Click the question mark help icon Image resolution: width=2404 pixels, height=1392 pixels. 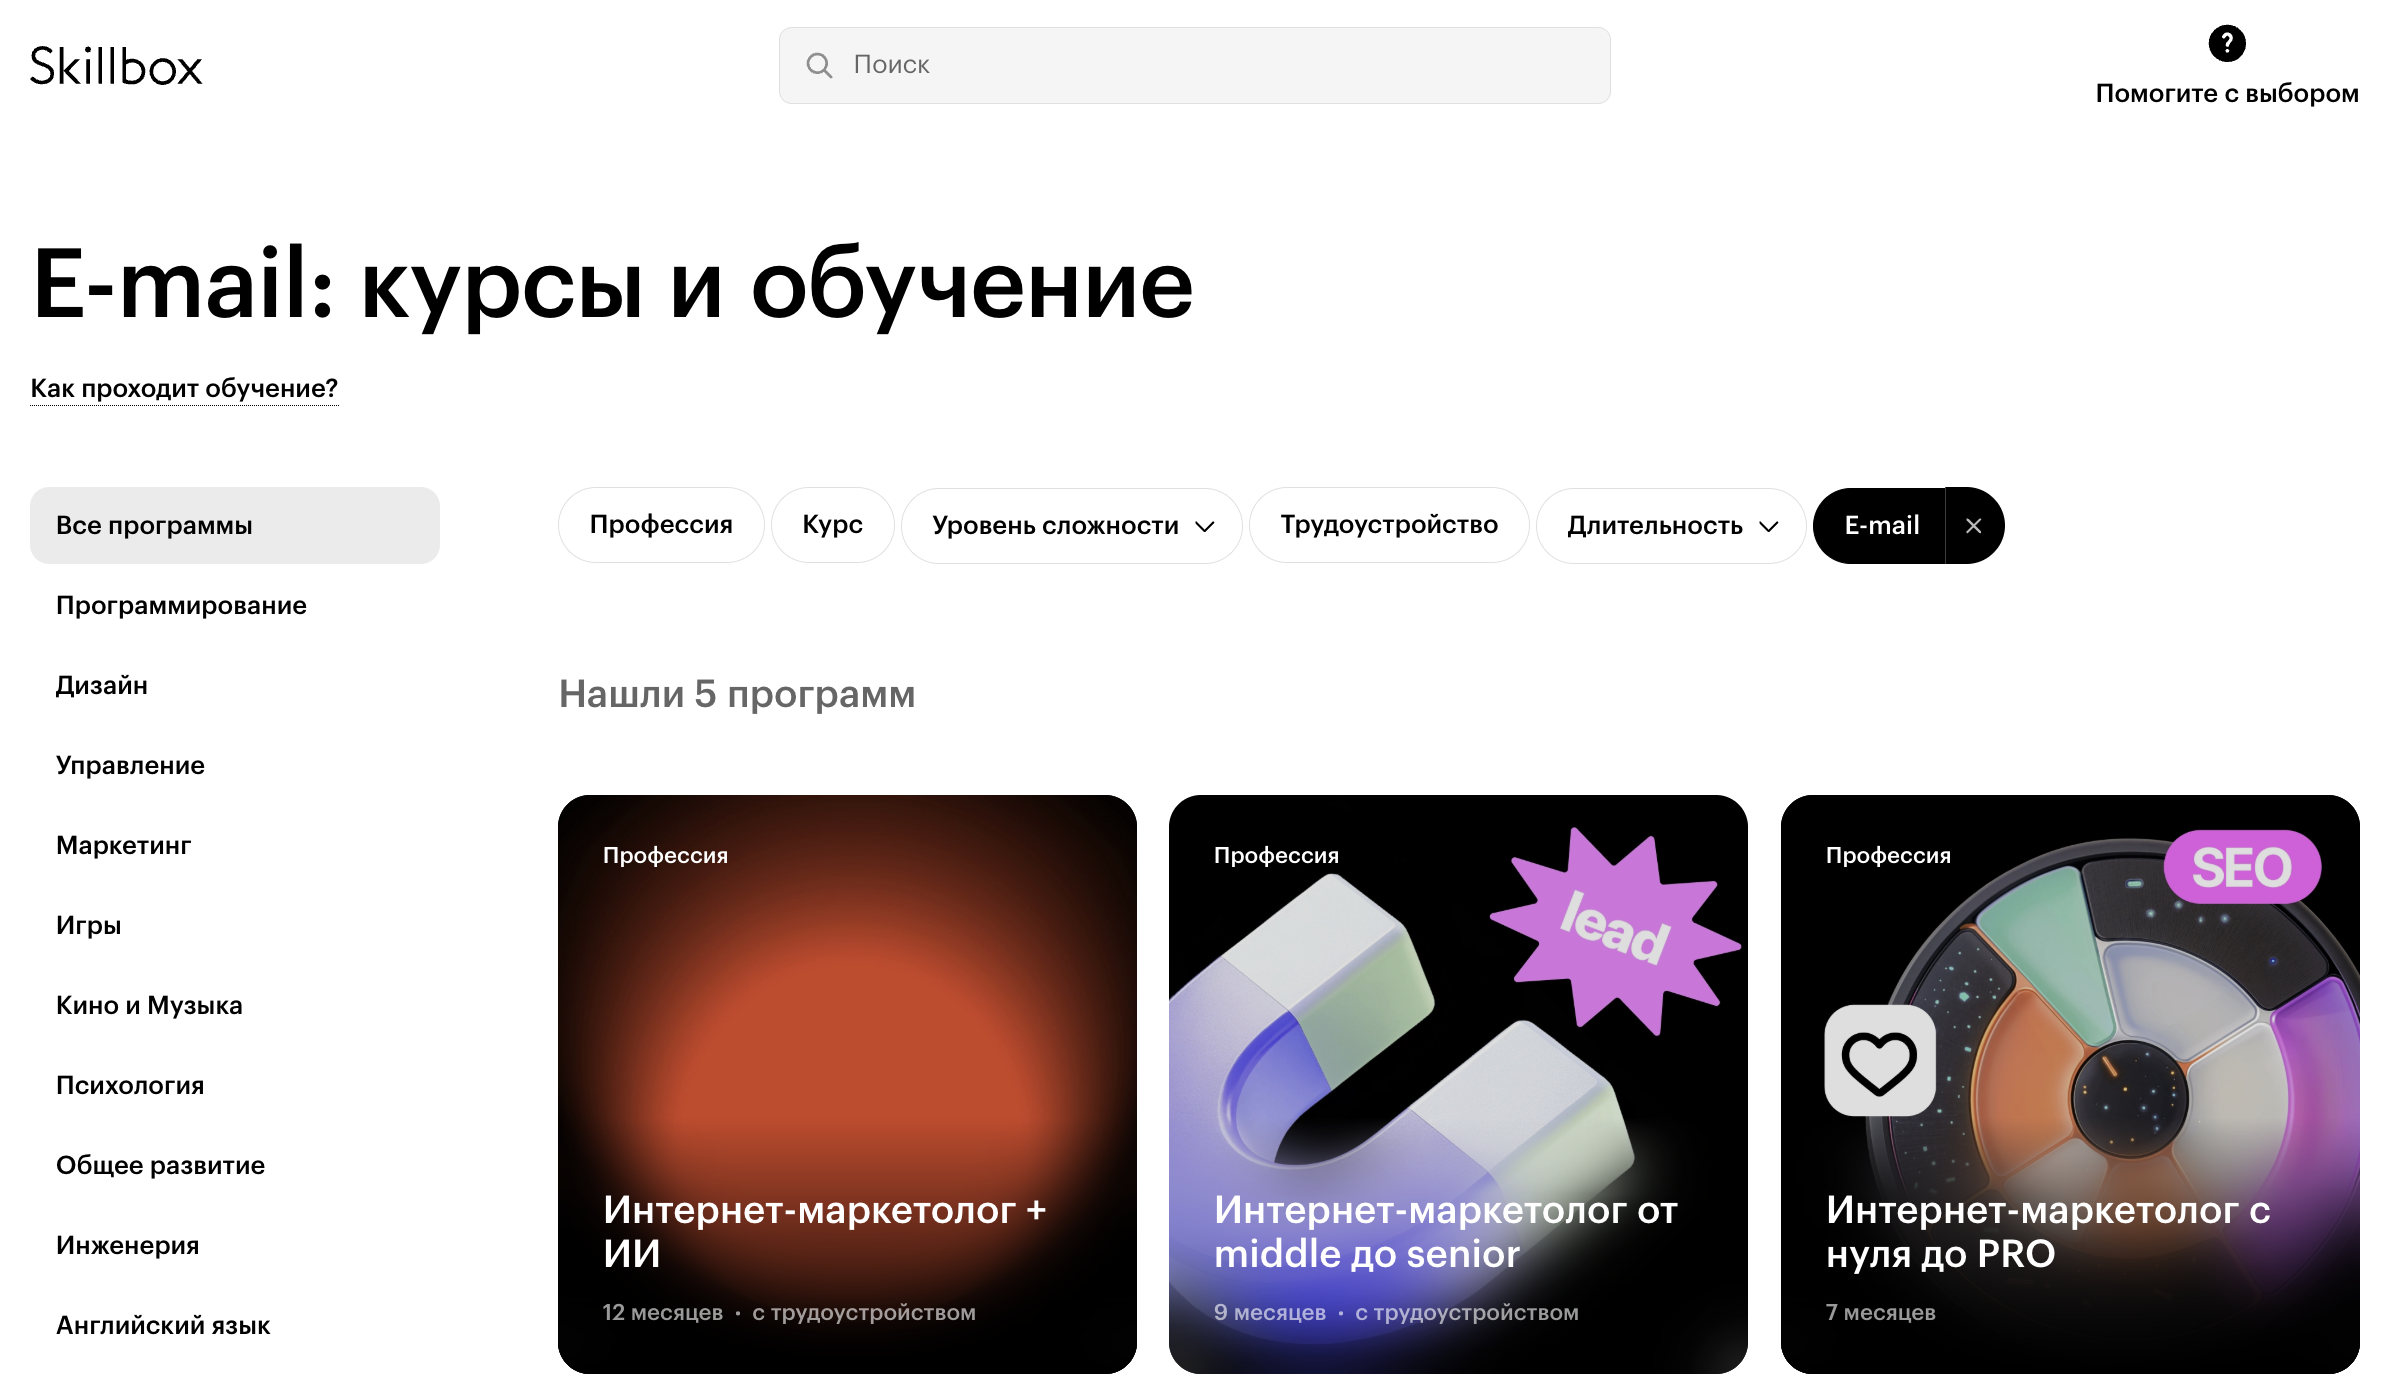click(2227, 43)
